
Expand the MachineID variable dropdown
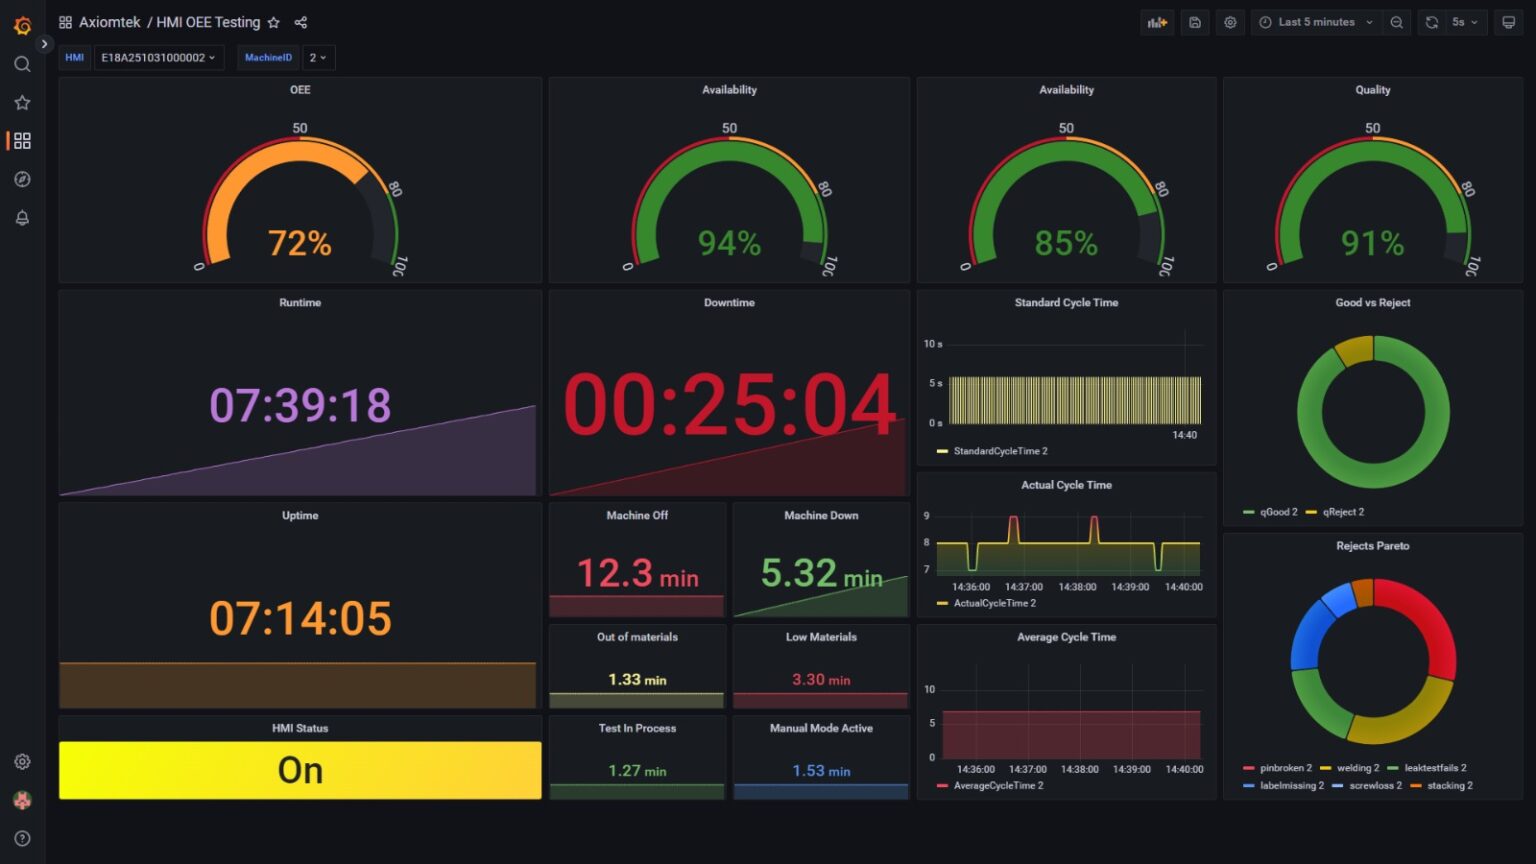tap(319, 57)
